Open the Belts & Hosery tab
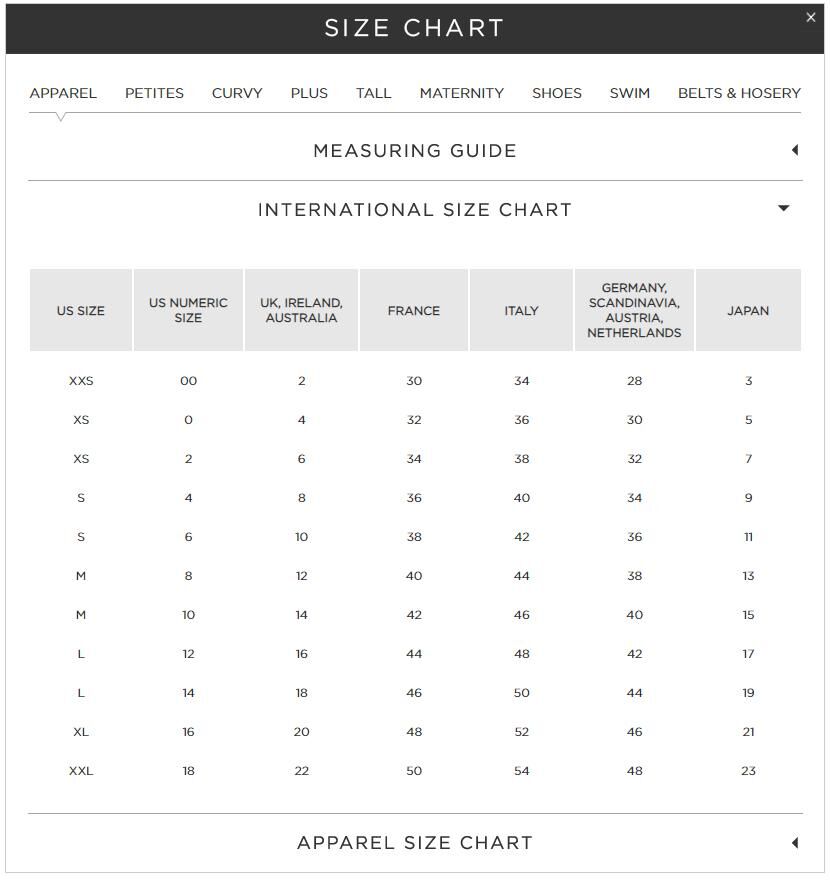This screenshot has height=881, width=830. (x=739, y=93)
